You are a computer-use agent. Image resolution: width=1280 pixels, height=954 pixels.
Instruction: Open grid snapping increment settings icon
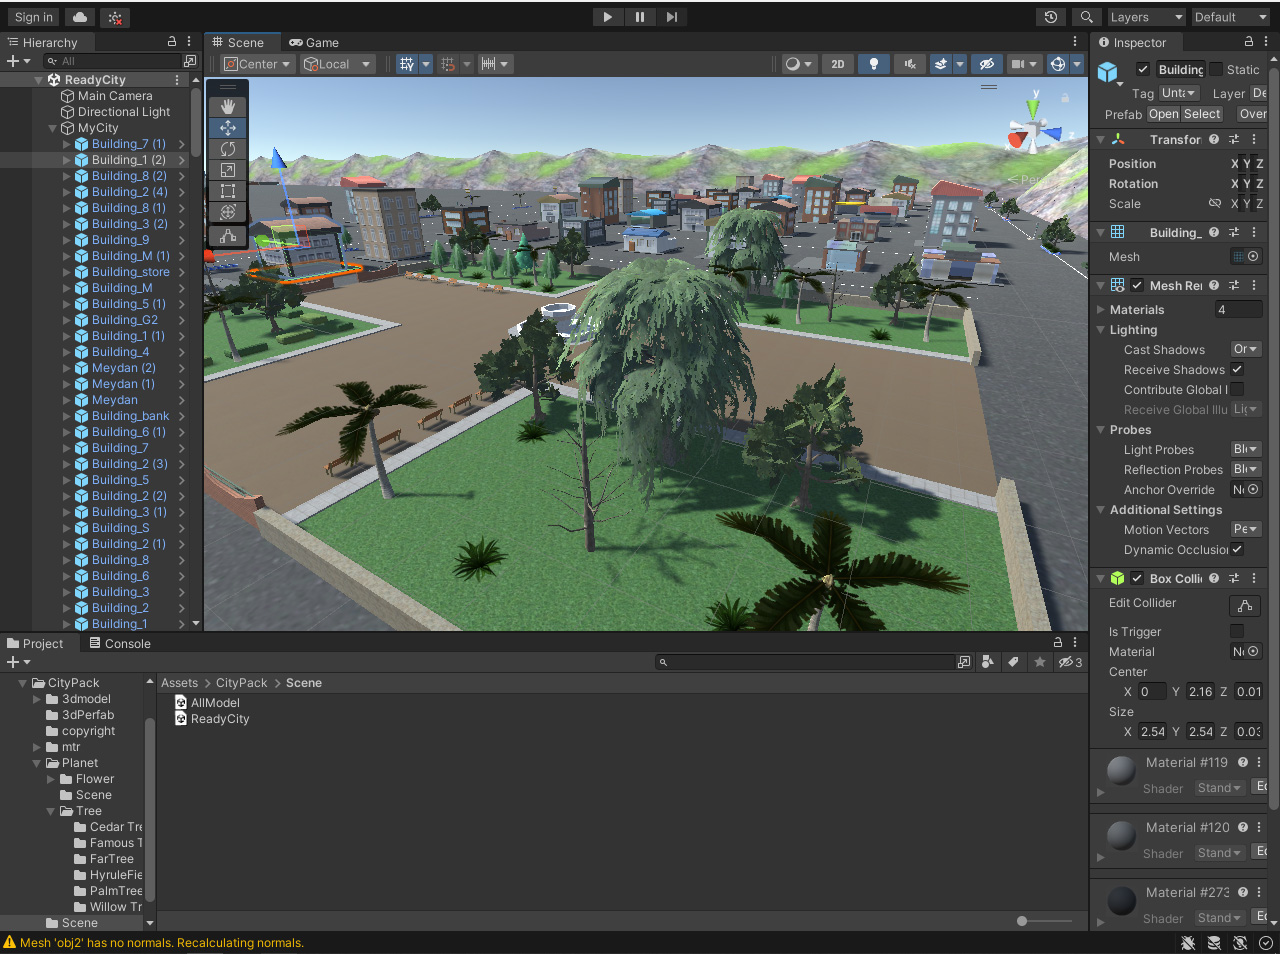(x=449, y=64)
